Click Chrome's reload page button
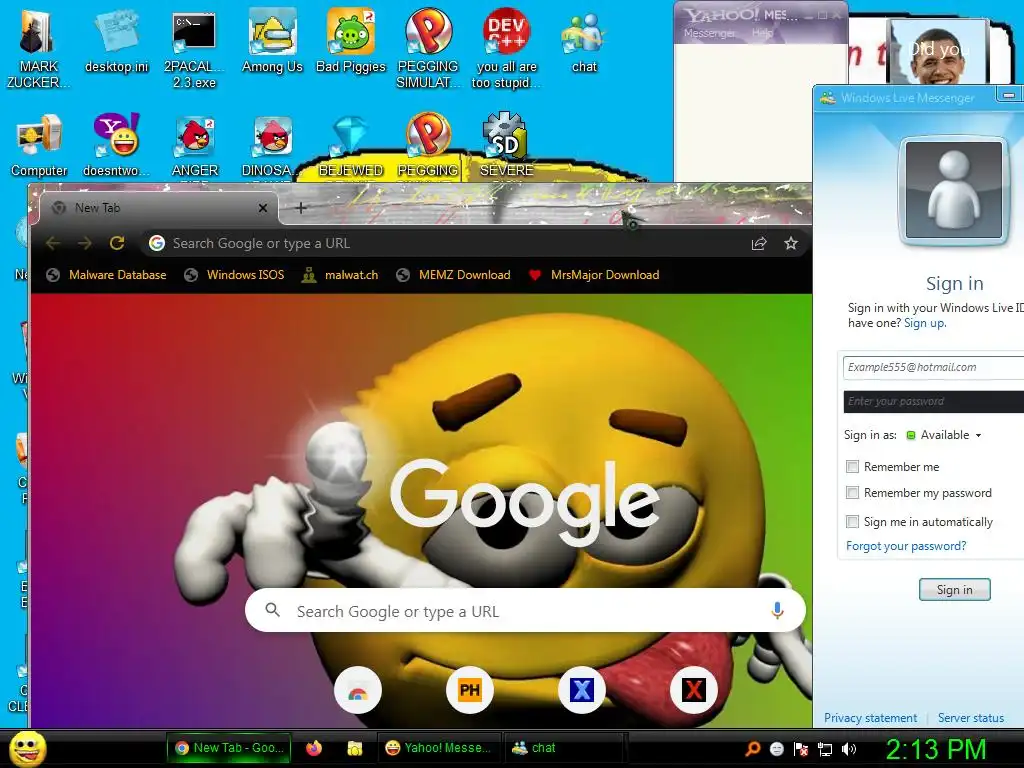 pos(117,244)
